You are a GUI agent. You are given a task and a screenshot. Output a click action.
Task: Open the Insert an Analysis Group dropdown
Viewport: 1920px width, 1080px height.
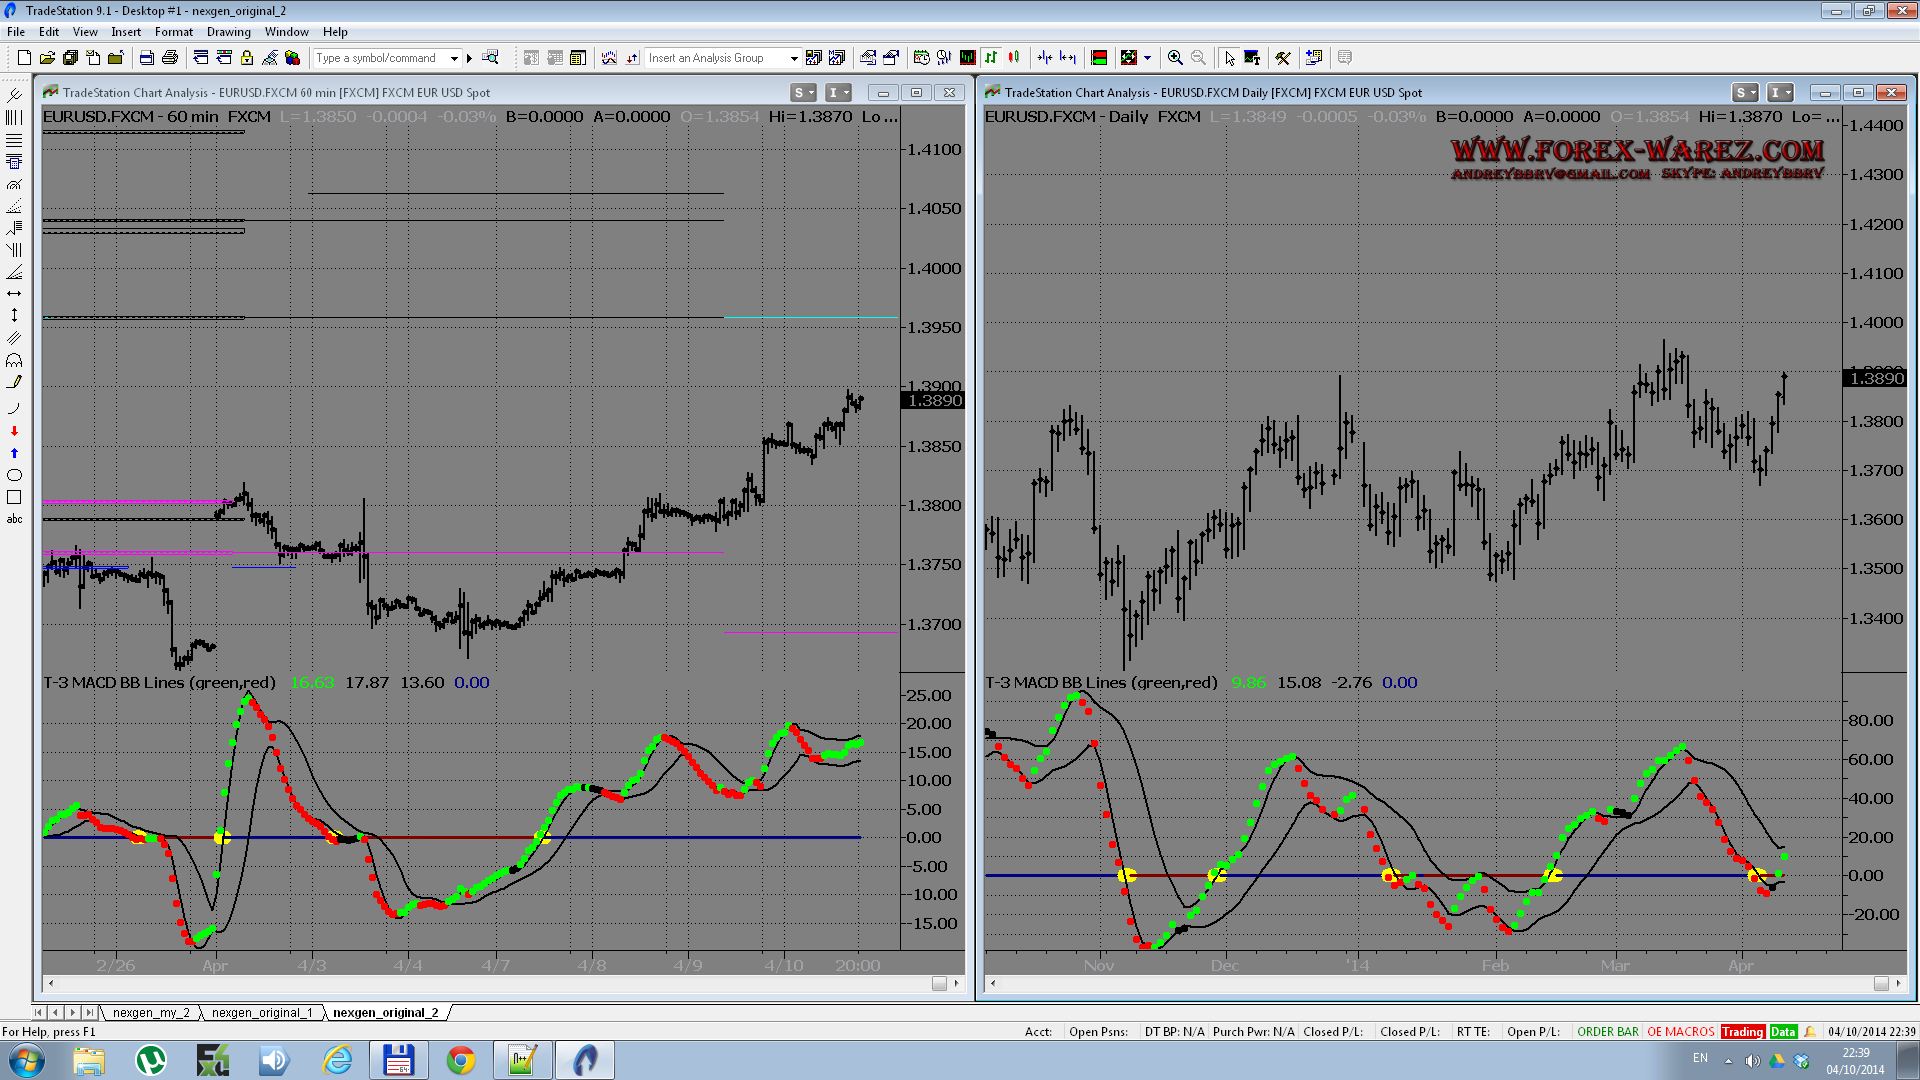click(794, 58)
